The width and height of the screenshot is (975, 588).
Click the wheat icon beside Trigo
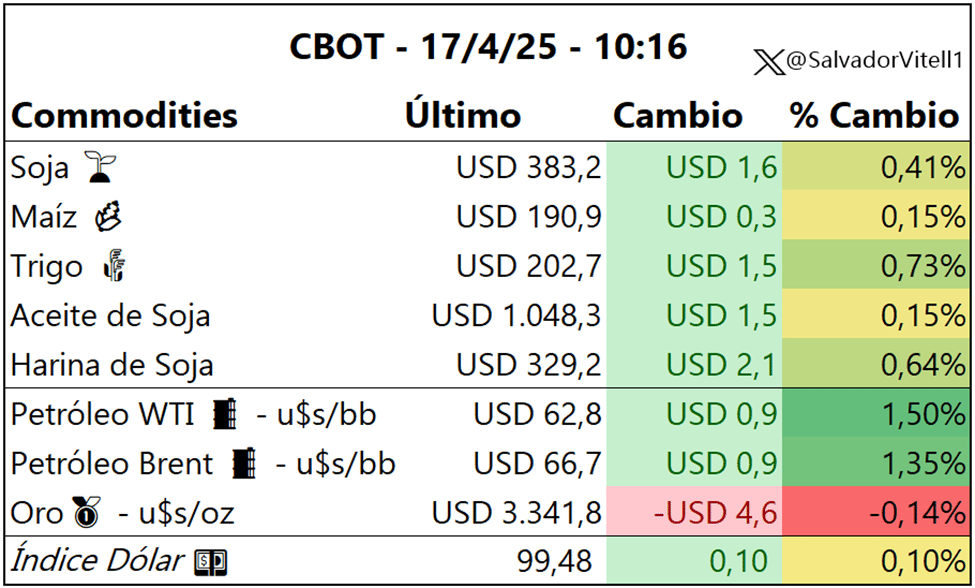click(x=114, y=266)
